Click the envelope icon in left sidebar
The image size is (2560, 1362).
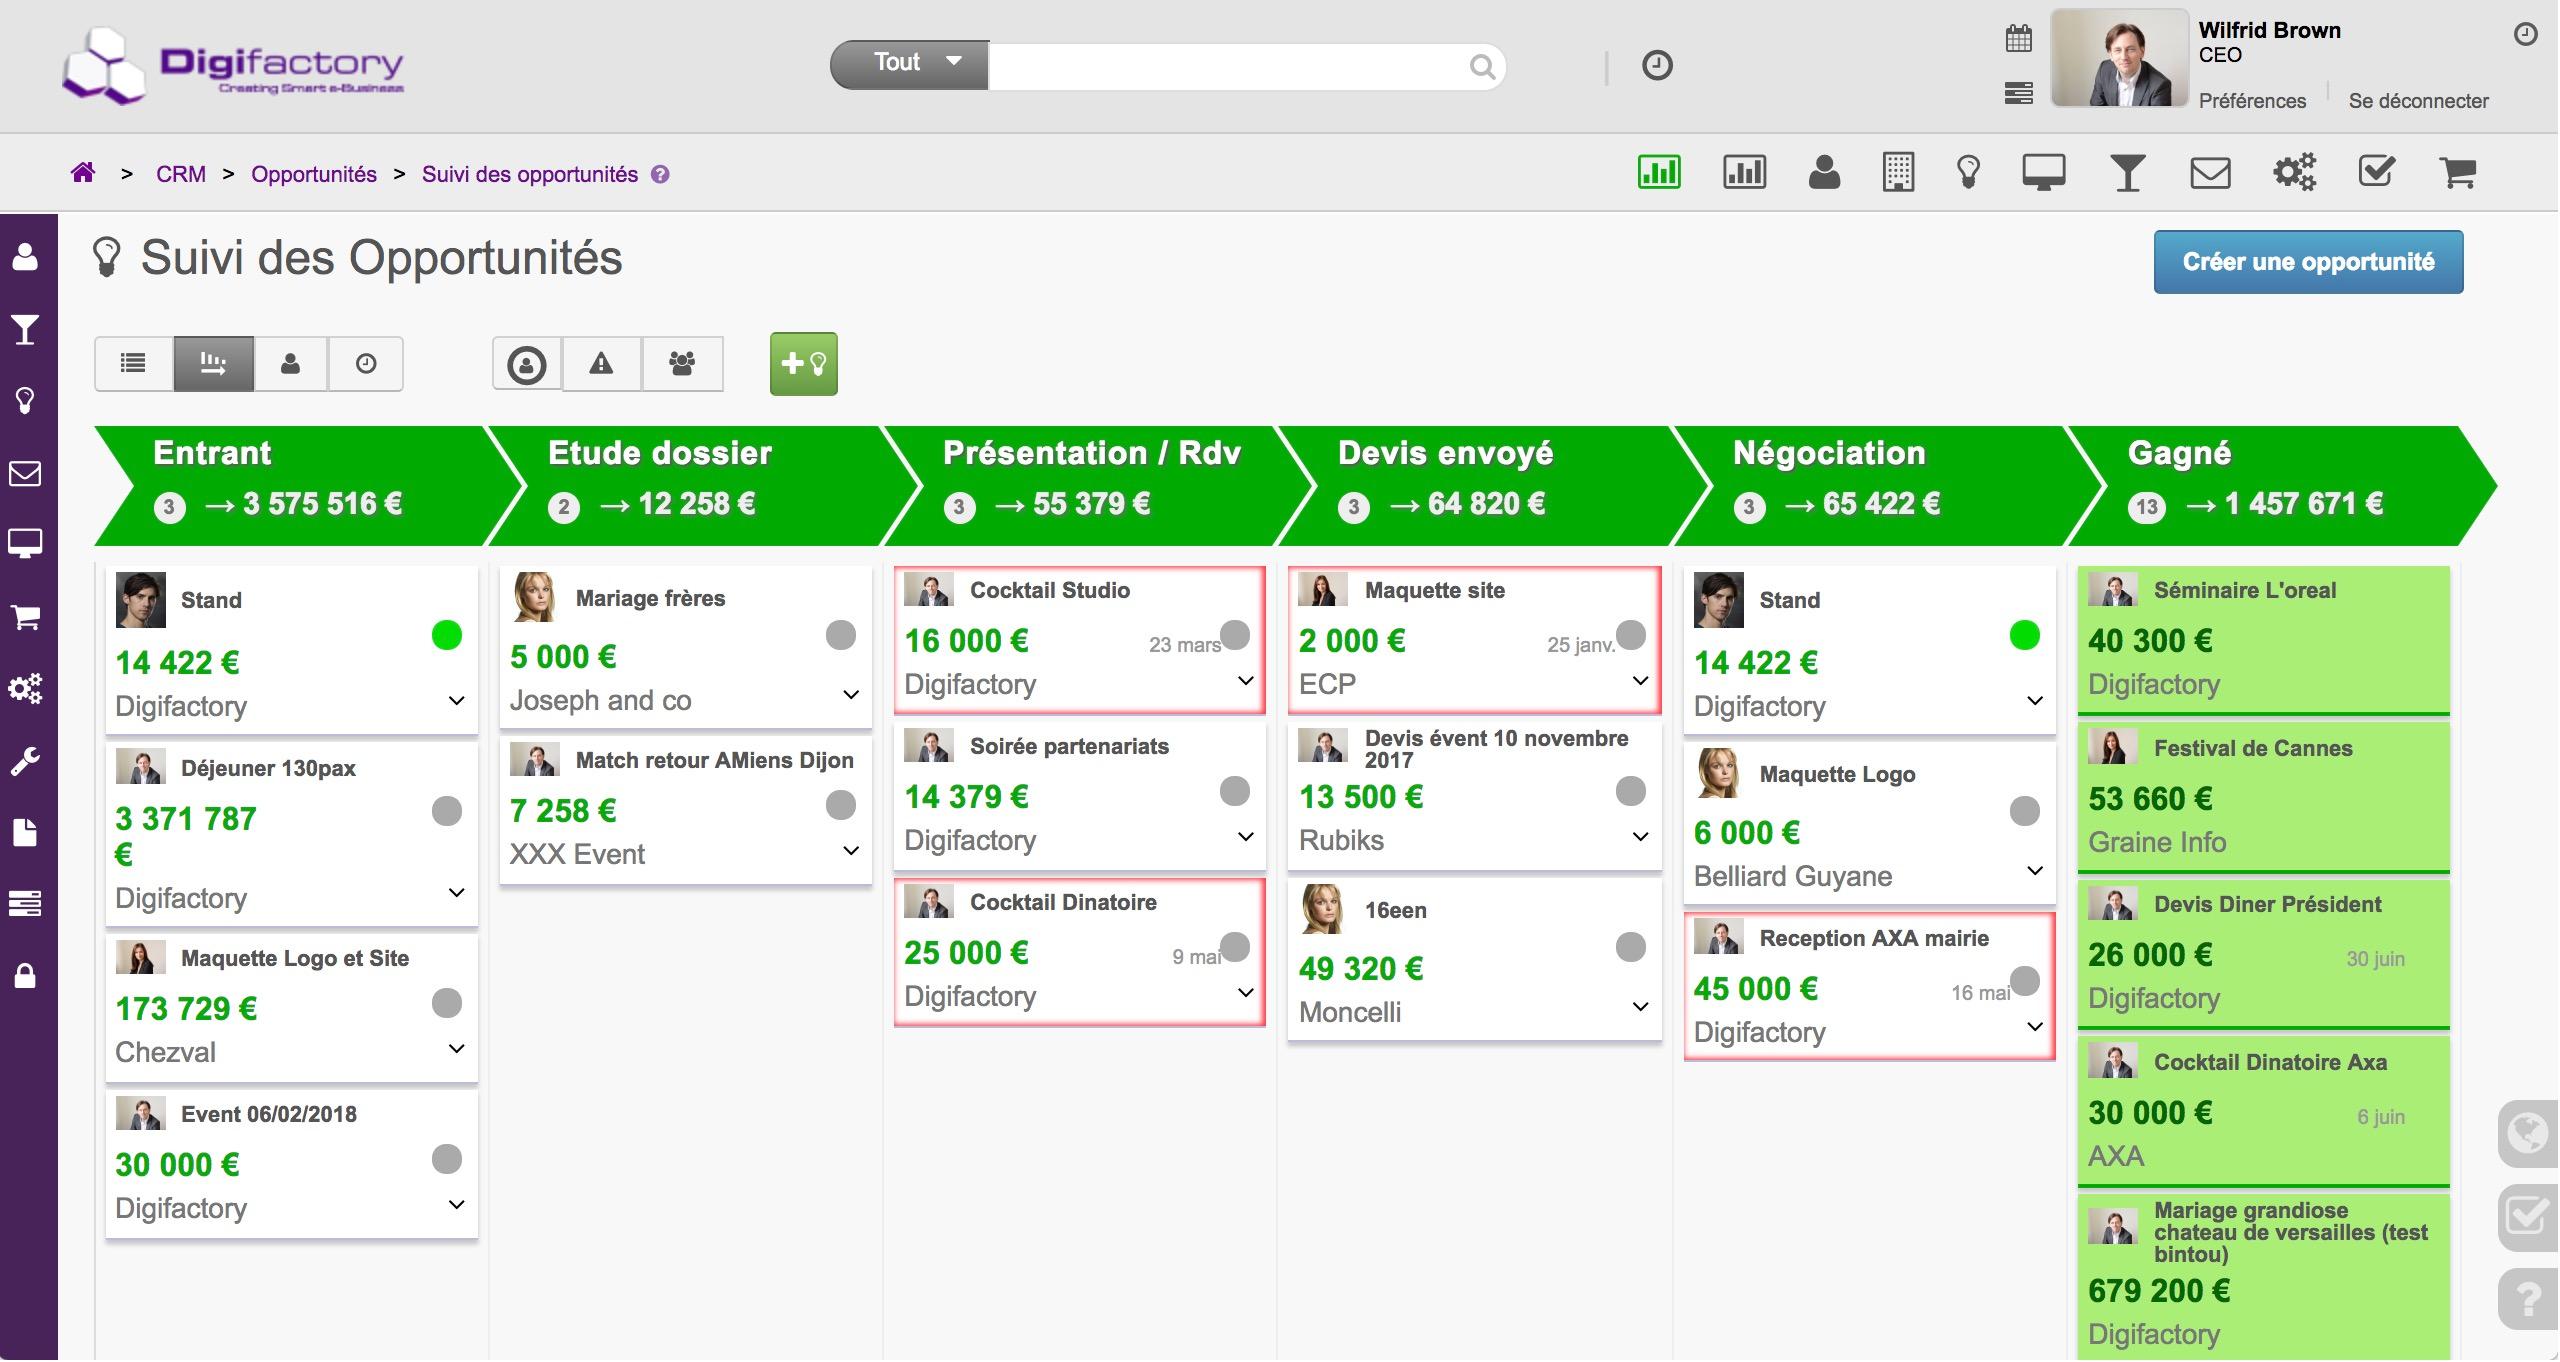(x=25, y=473)
